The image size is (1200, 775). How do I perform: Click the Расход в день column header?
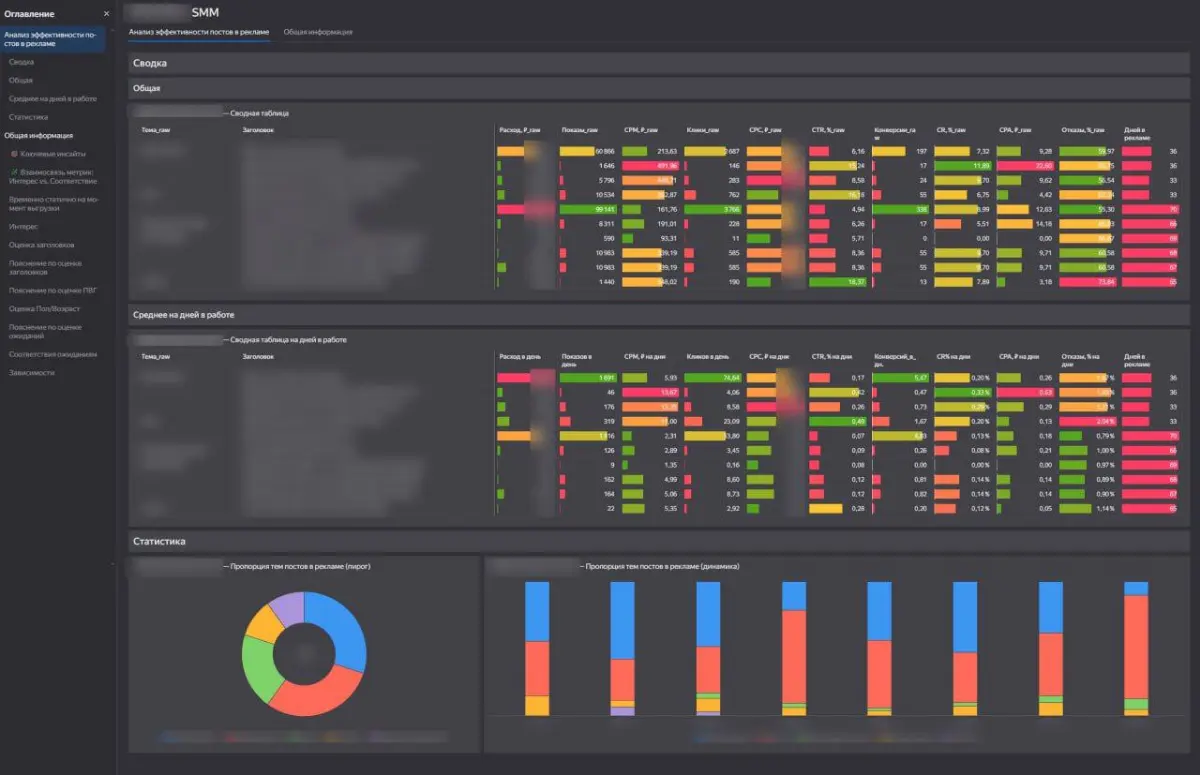click(519, 356)
